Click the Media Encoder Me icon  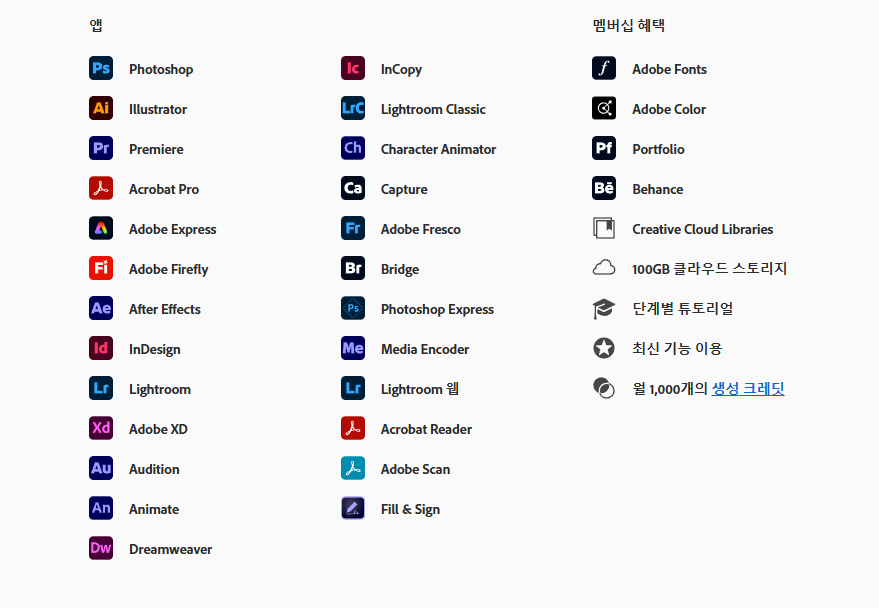pyautogui.click(x=353, y=348)
